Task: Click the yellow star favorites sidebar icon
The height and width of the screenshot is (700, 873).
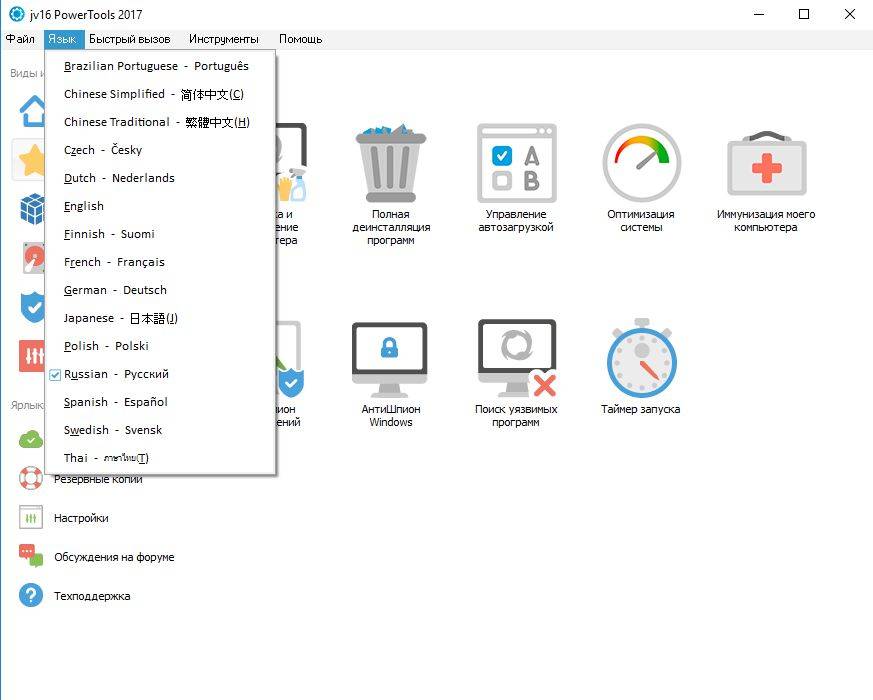Action: (31, 160)
